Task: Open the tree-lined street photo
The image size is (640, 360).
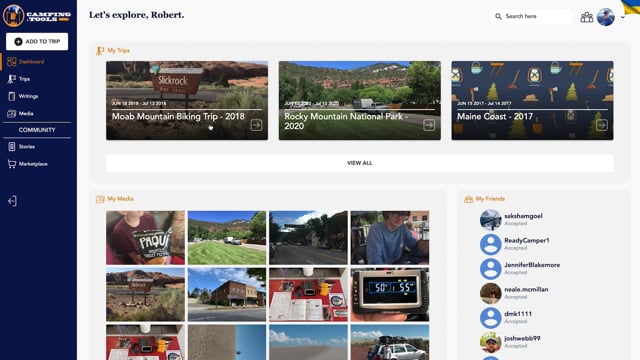Action: [x=308, y=238]
